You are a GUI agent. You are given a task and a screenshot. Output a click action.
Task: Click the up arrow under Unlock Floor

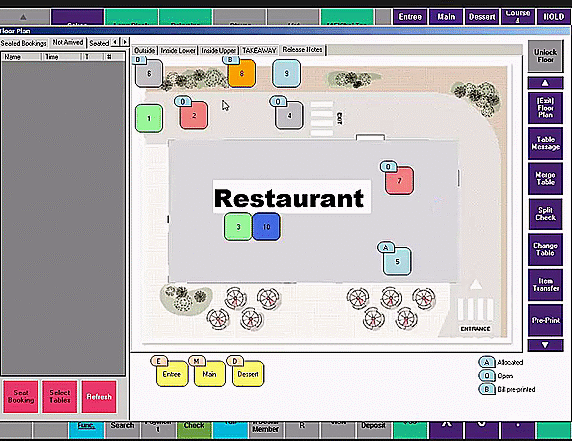[x=545, y=83]
